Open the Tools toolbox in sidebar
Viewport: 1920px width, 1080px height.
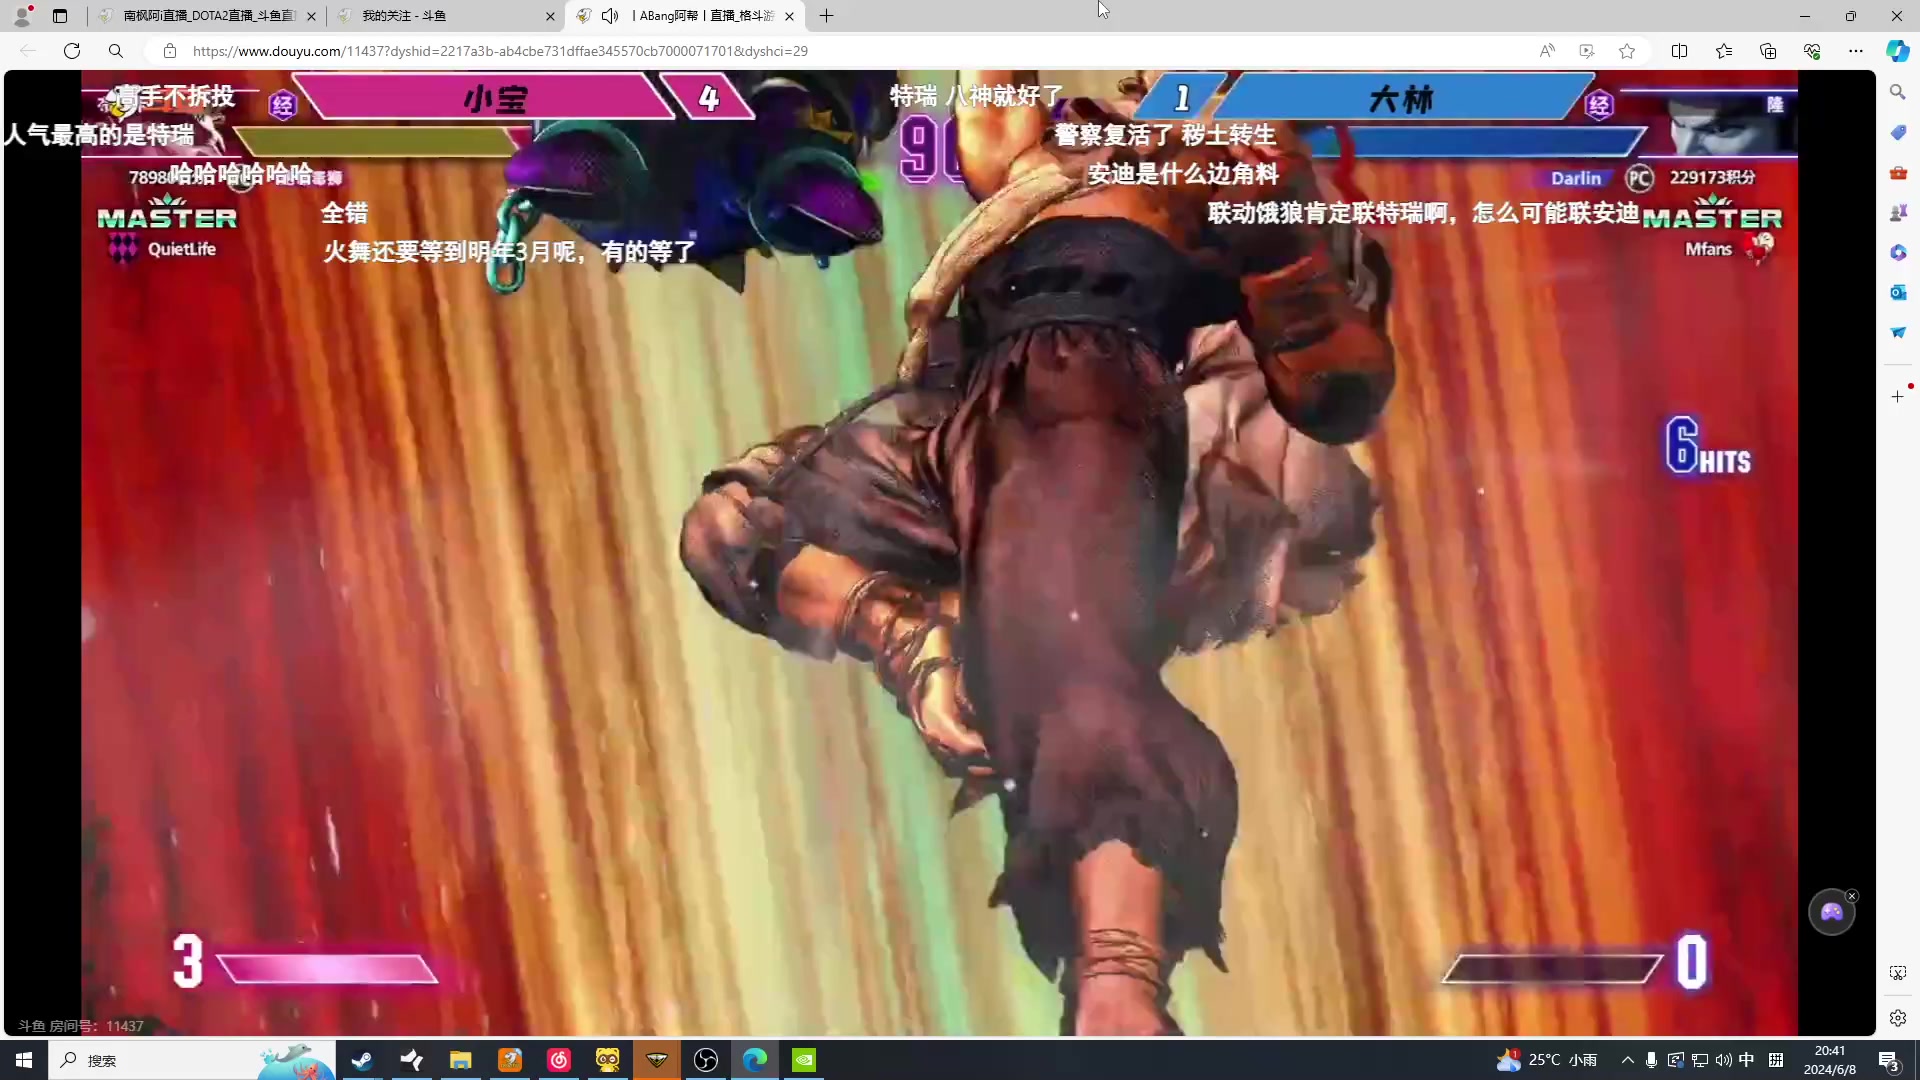click(x=1898, y=172)
